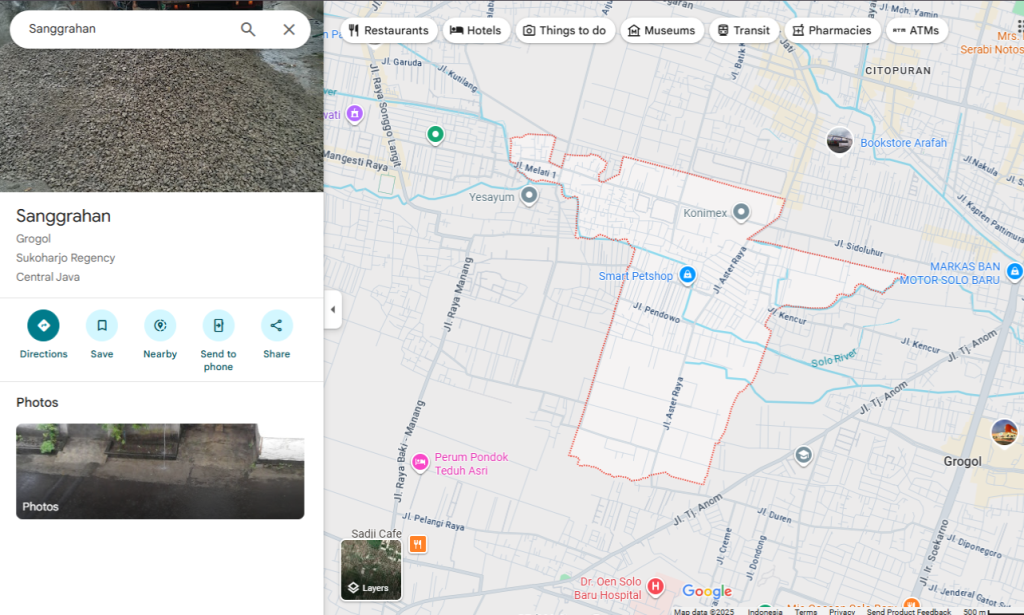Click the Dr. Oen Solo Baru Hospital label
Screen dimensions: 1024x615
(610, 588)
